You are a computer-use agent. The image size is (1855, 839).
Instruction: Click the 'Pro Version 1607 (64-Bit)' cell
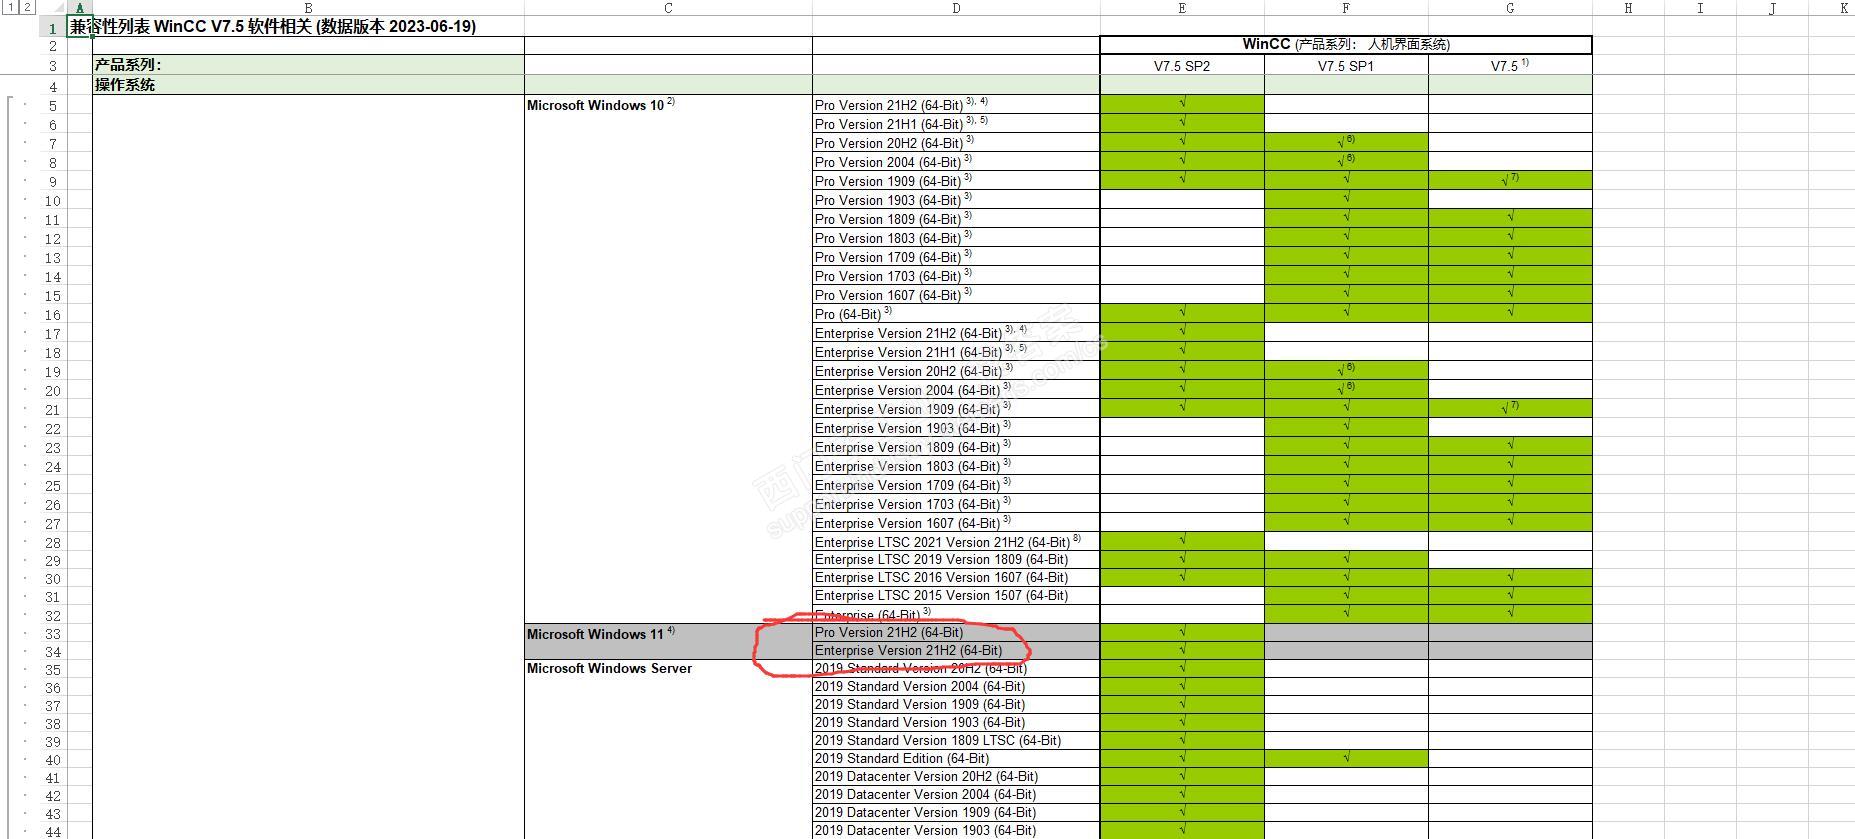tap(956, 295)
